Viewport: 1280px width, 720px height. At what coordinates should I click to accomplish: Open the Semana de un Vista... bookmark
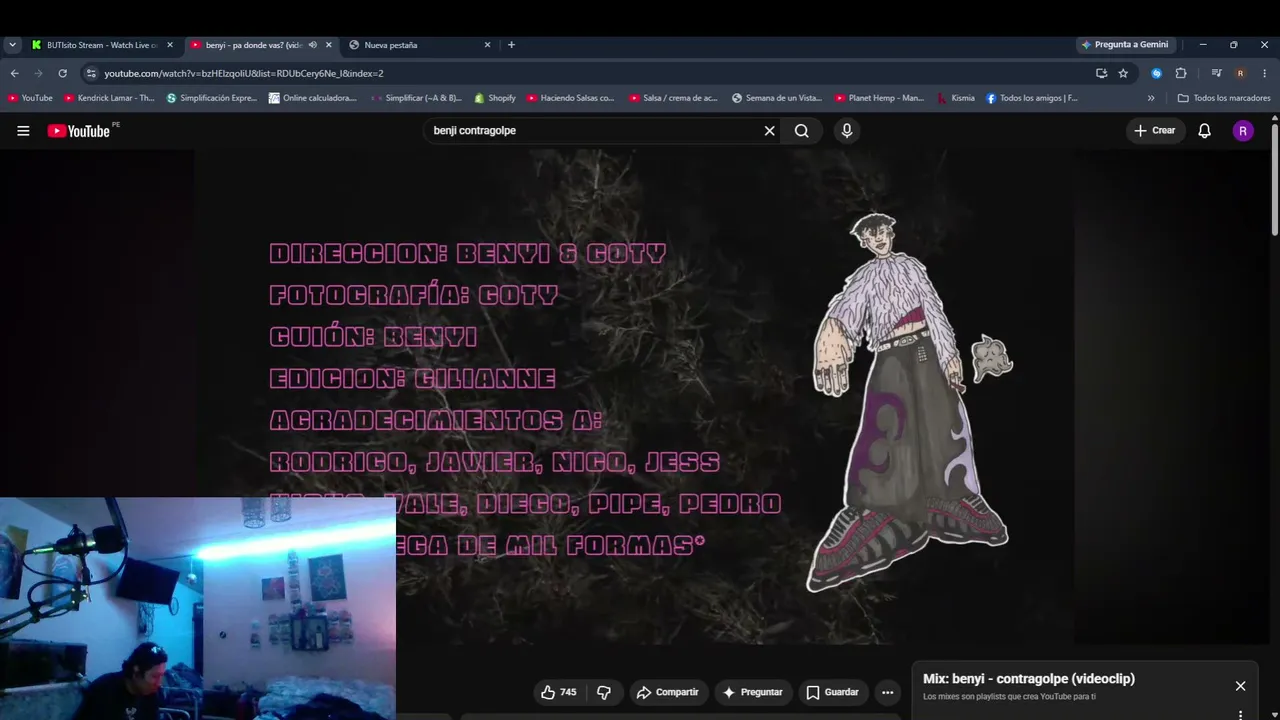point(777,98)
